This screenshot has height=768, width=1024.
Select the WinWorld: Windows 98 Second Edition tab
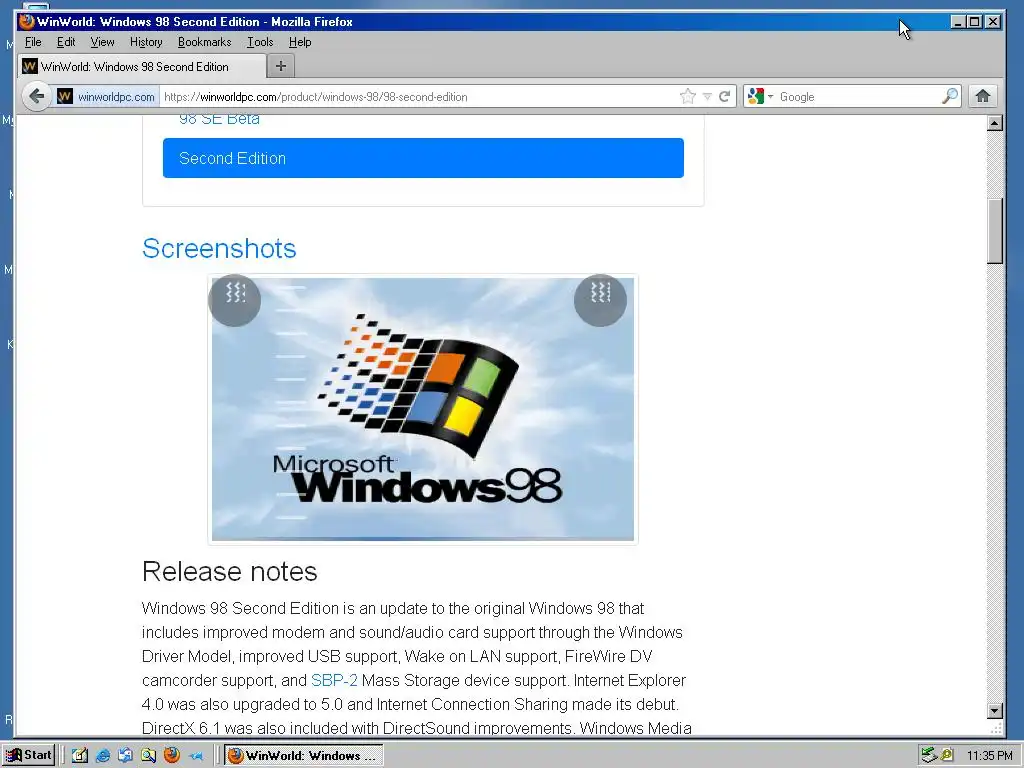pyautogui.click(x=142, y=67)
